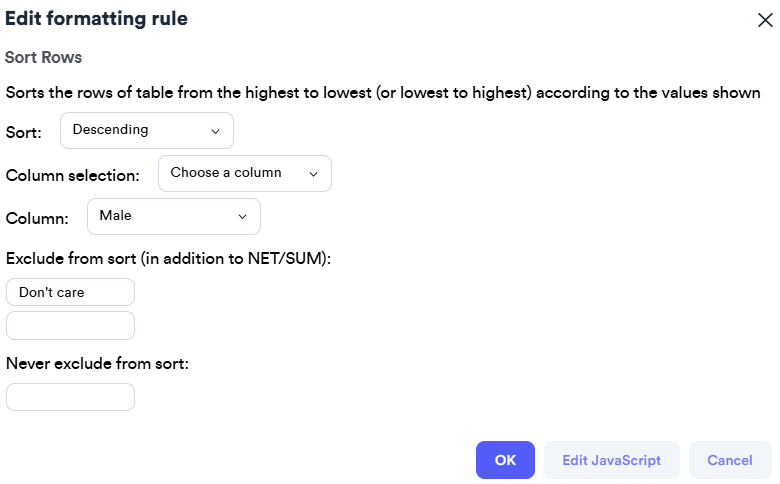Confirm the rule with OK
780x484 pixels.
click(505, 460)
